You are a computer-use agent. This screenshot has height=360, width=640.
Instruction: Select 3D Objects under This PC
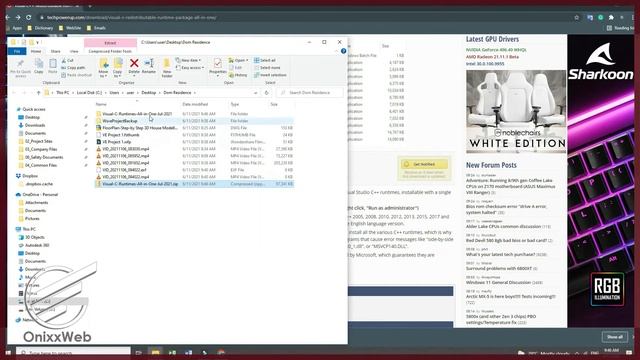[x=32, y=237]
